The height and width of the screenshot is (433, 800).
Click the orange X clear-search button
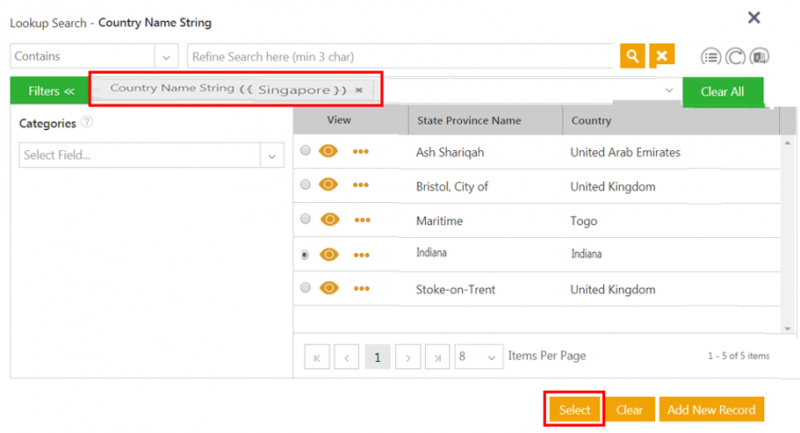661,56
